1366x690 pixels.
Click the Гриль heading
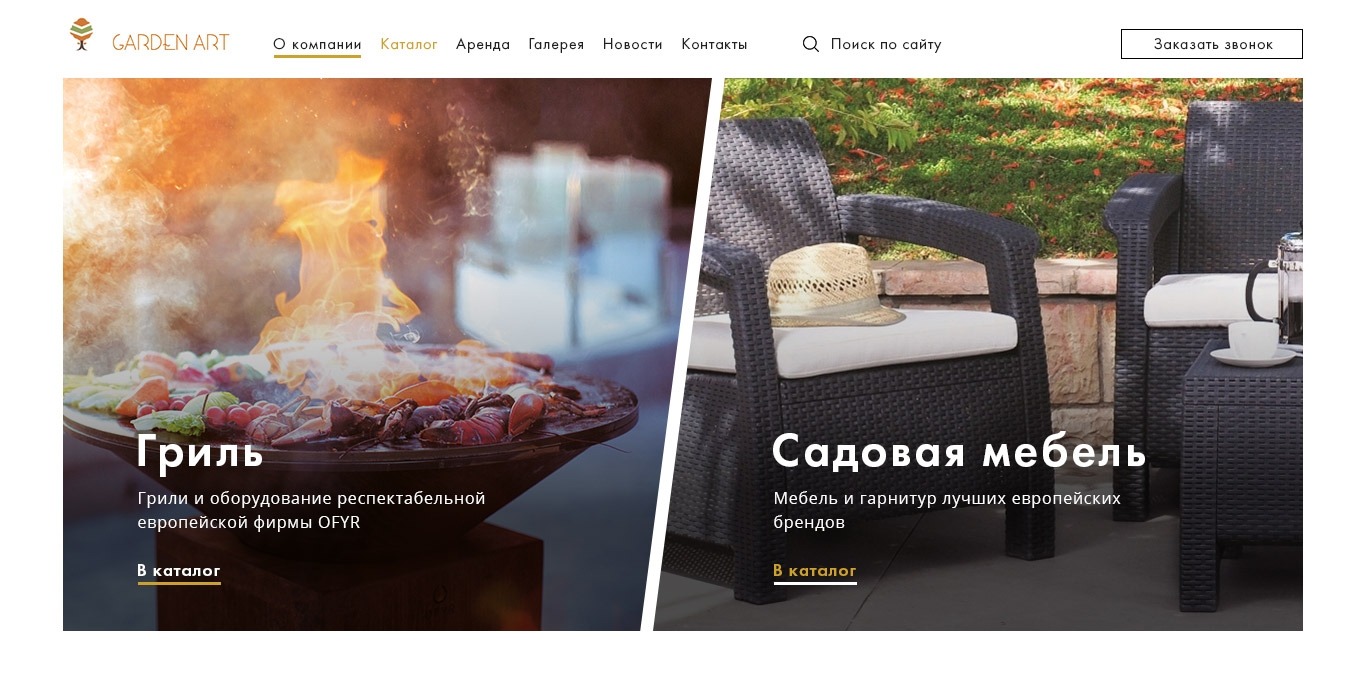(x=200, y=451)
